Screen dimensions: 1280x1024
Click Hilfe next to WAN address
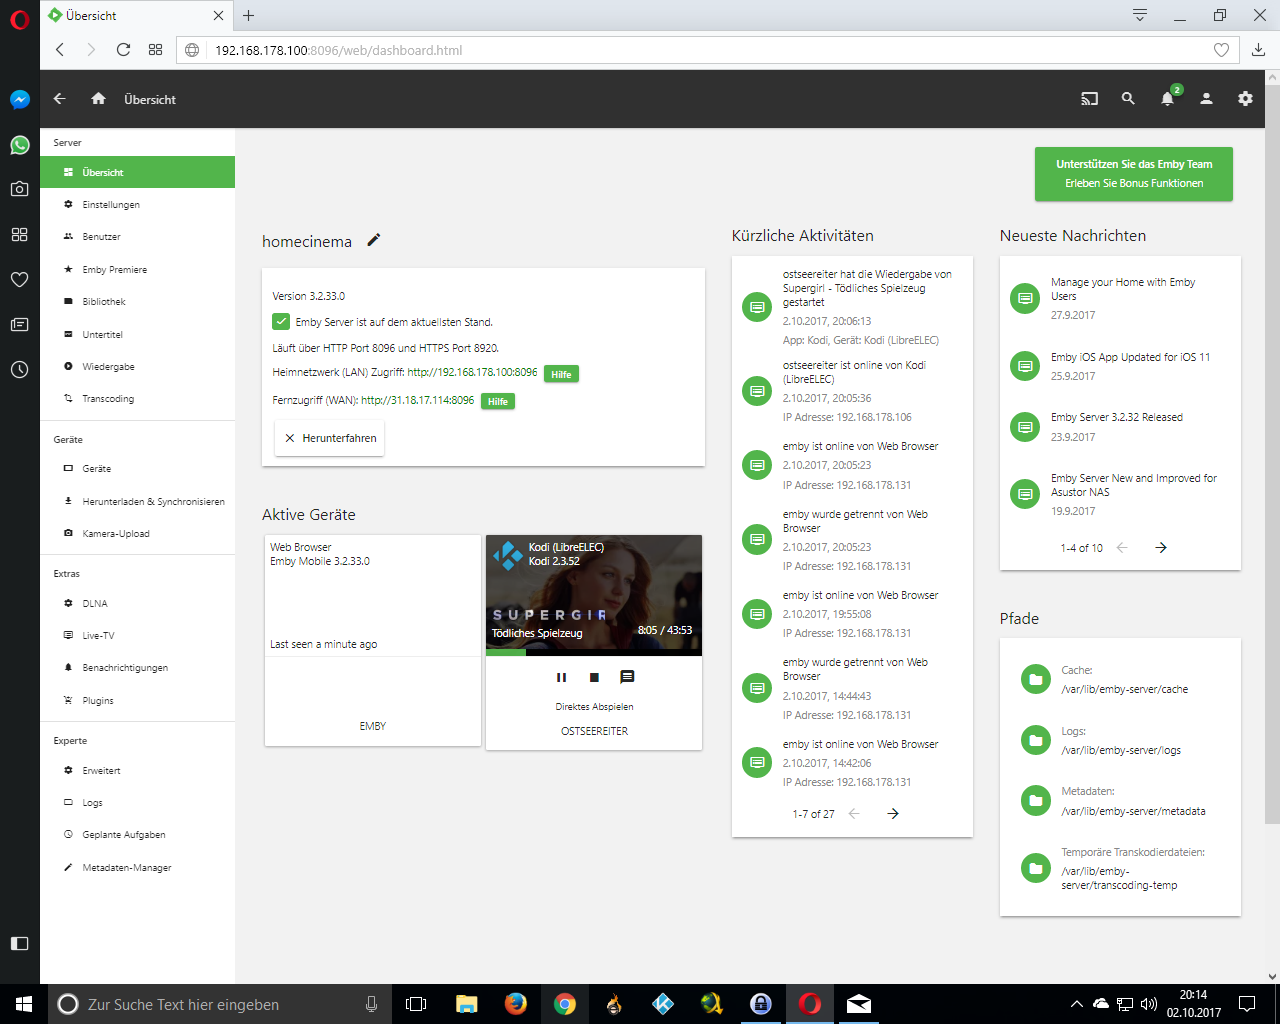click(498, 401)
